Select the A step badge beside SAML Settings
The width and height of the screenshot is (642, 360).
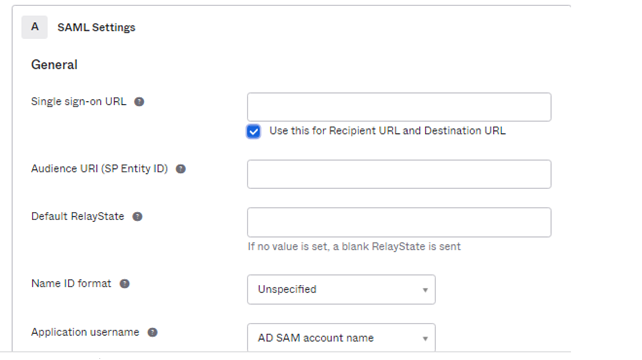(x=34, y=27)
